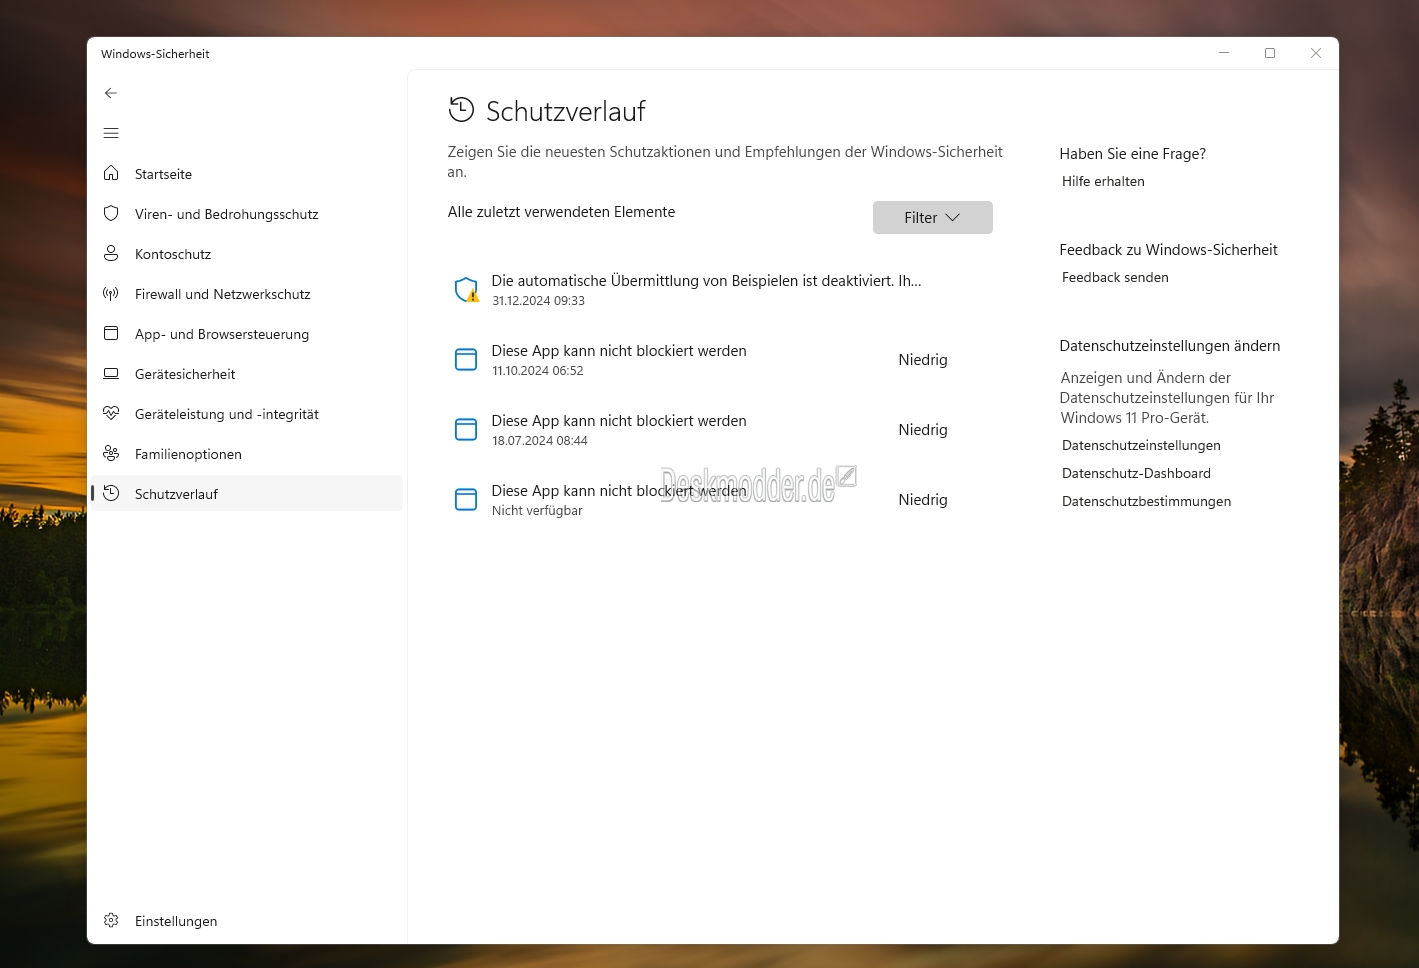Select Kontoschutz in the sidebar
Image resolution: width=1419 pixels, height=968 pixels.
[247, 253]
